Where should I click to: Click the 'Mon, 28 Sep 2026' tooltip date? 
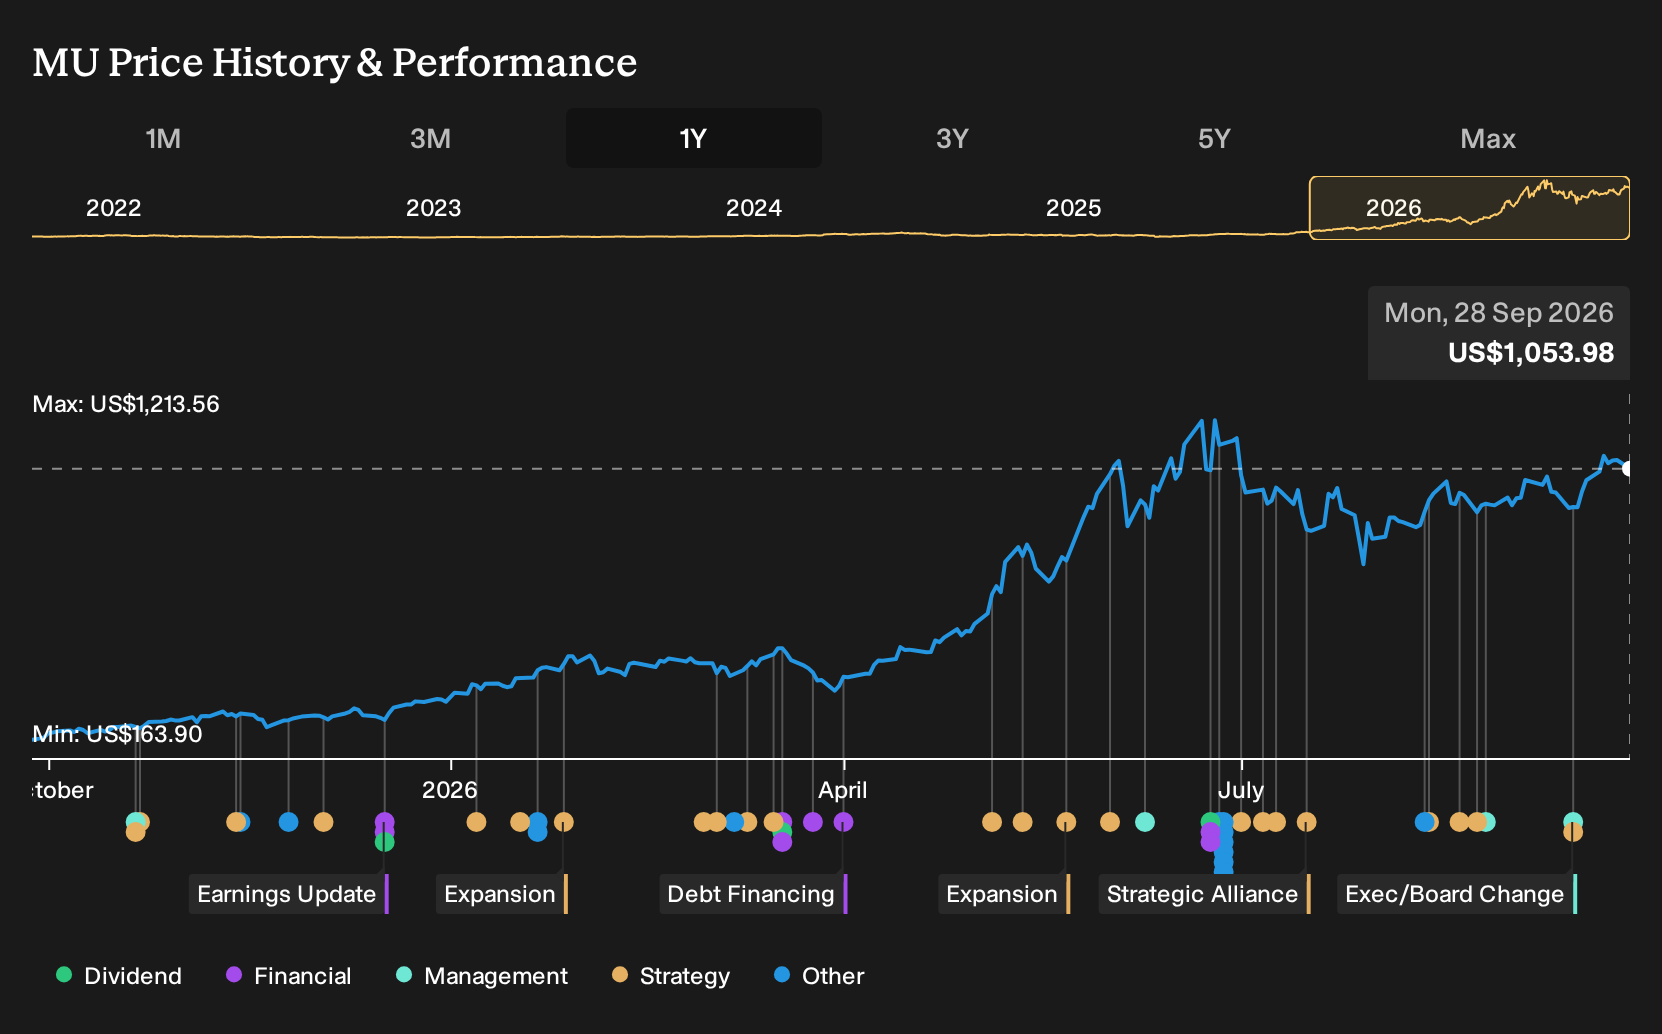(1498, 313)
